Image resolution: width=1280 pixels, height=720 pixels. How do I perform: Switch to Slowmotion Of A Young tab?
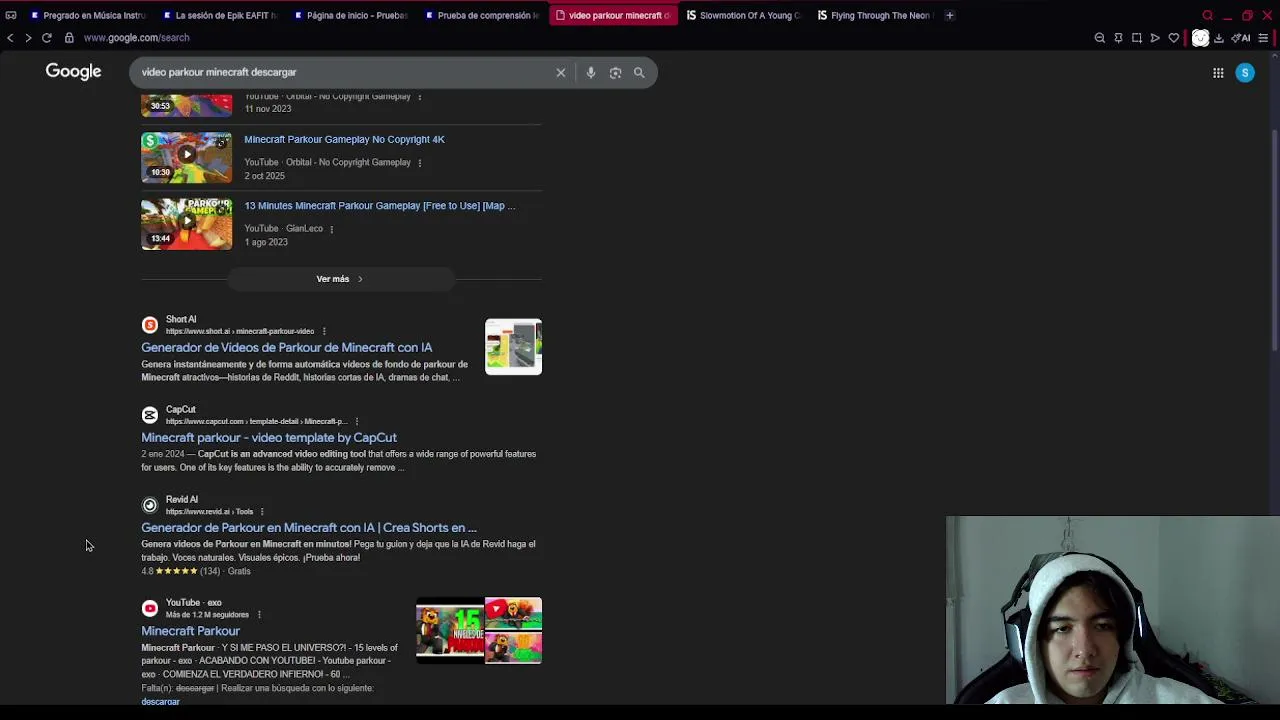point(743,15)
